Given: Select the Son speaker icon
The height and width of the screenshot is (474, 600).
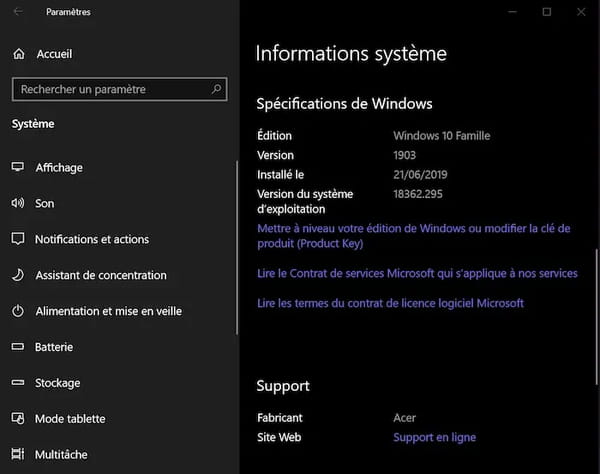Looking at the screenshot, I should click(x=18, y=203).
